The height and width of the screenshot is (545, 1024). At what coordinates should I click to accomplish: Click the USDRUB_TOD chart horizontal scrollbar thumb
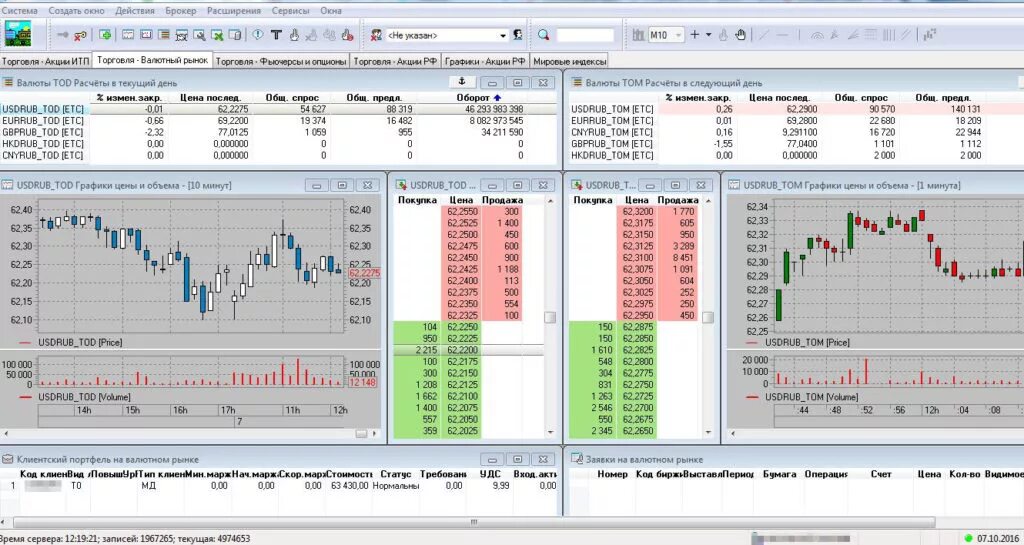pyautogui.click(x=361, y=433)
